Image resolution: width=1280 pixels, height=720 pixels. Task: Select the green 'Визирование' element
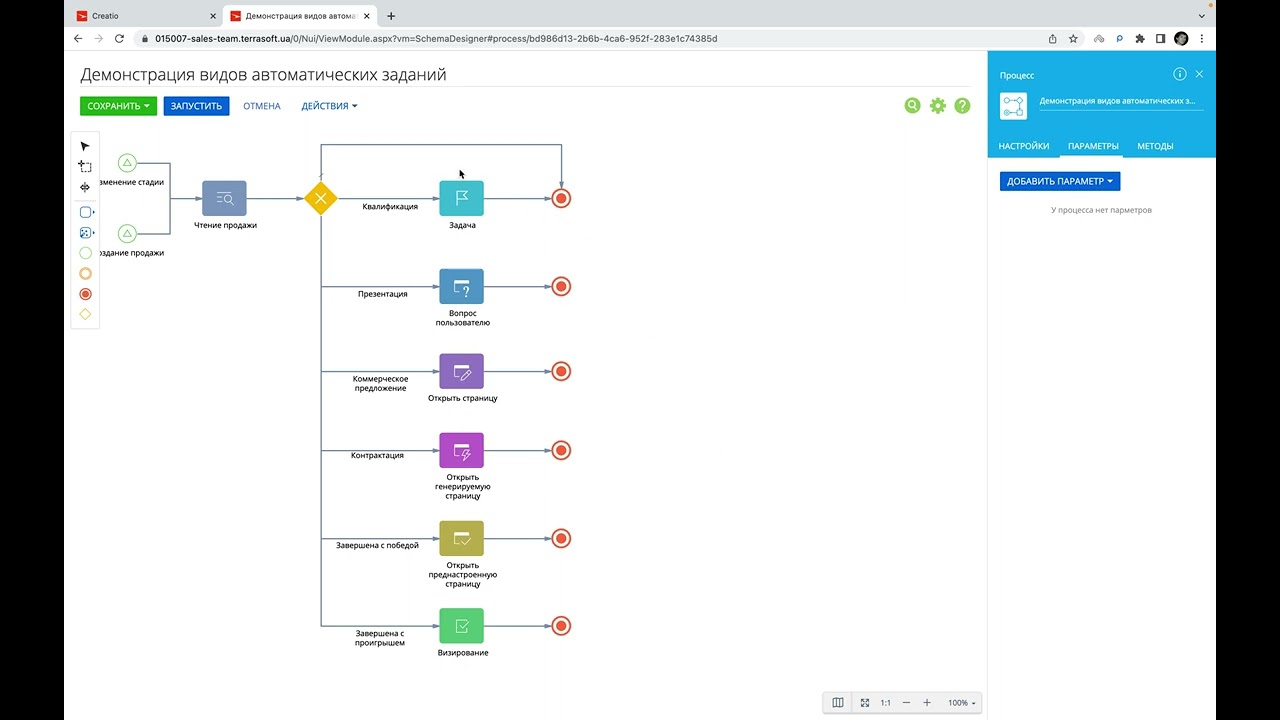(461, 626)
